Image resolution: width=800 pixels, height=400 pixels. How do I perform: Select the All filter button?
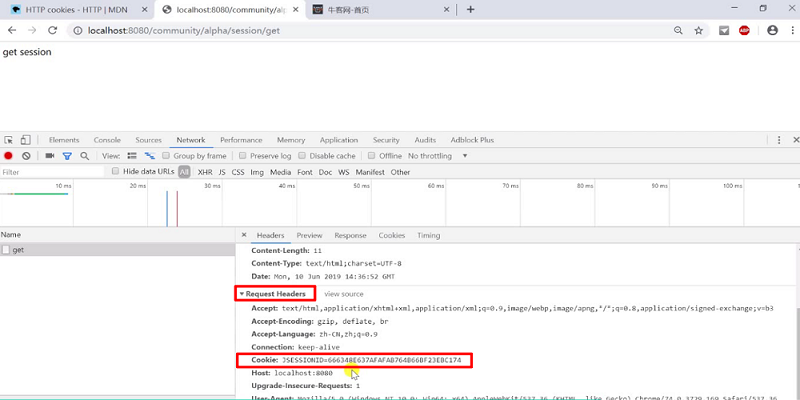coord(184,172)
